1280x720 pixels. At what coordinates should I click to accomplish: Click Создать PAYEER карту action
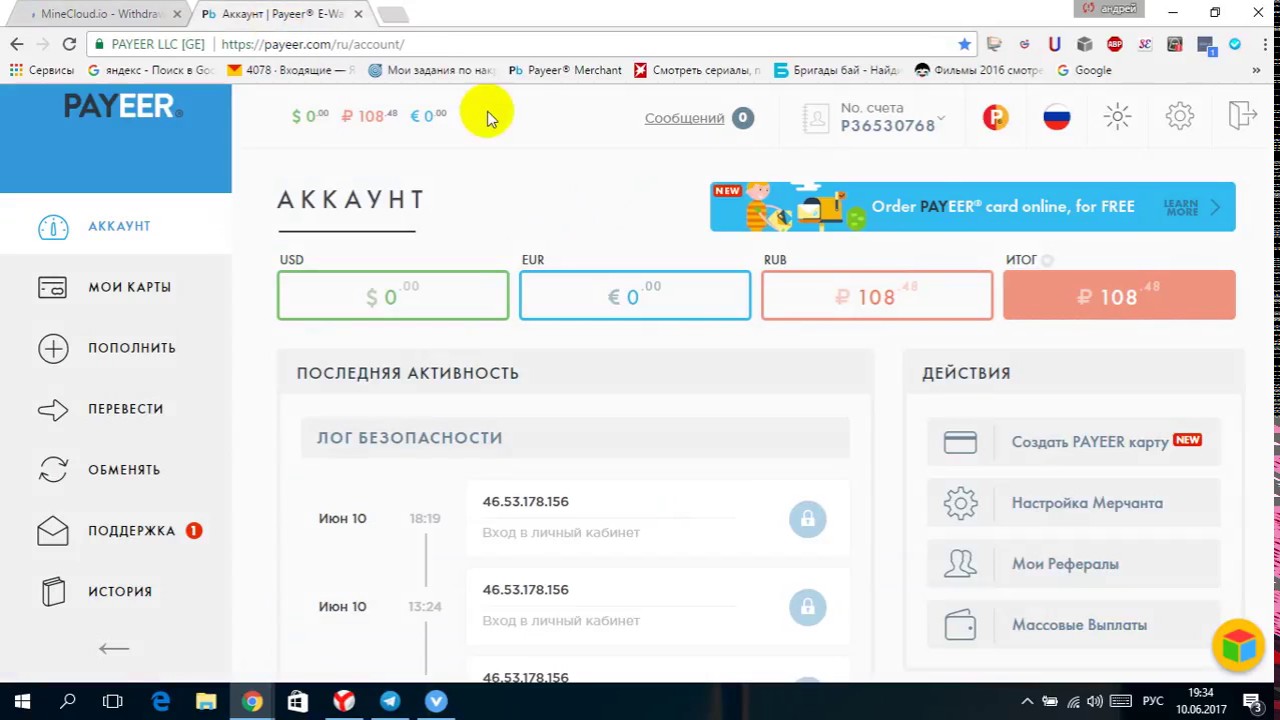[1074, 442]
